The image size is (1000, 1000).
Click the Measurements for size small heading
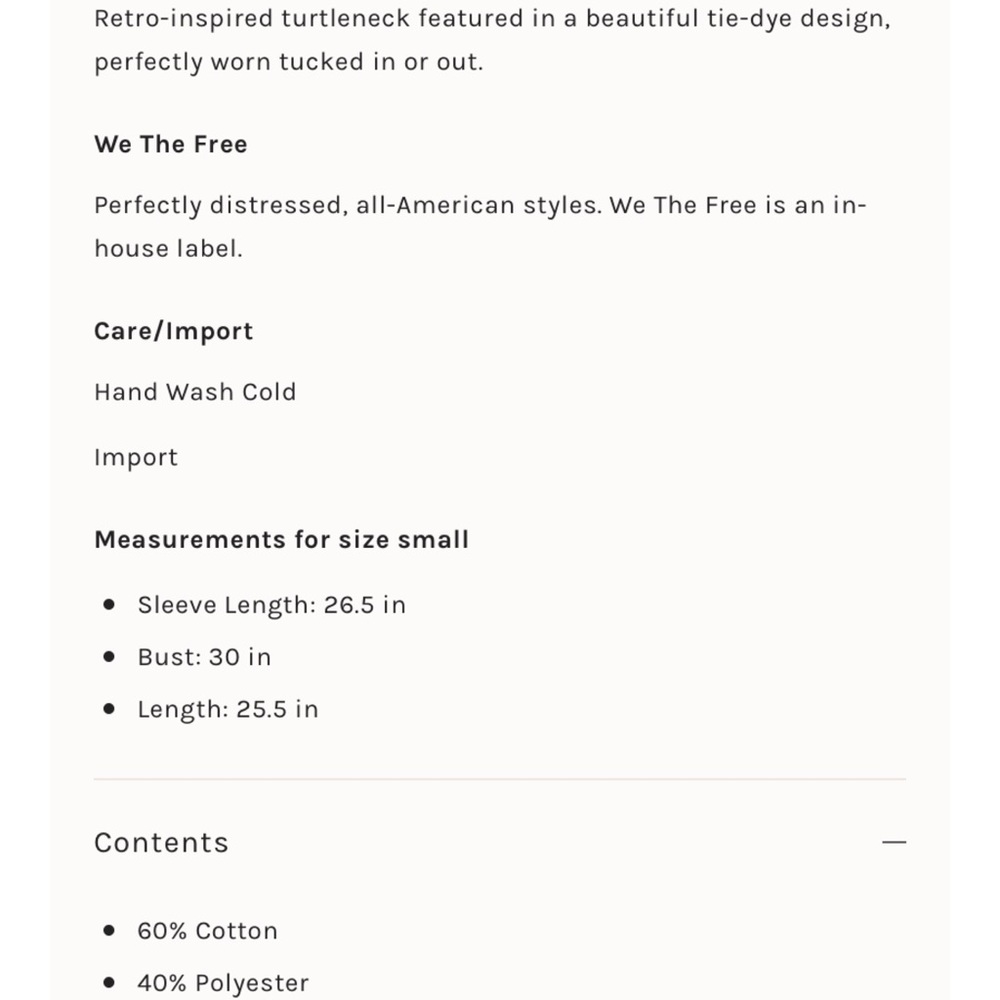click(x=281, y=540)
